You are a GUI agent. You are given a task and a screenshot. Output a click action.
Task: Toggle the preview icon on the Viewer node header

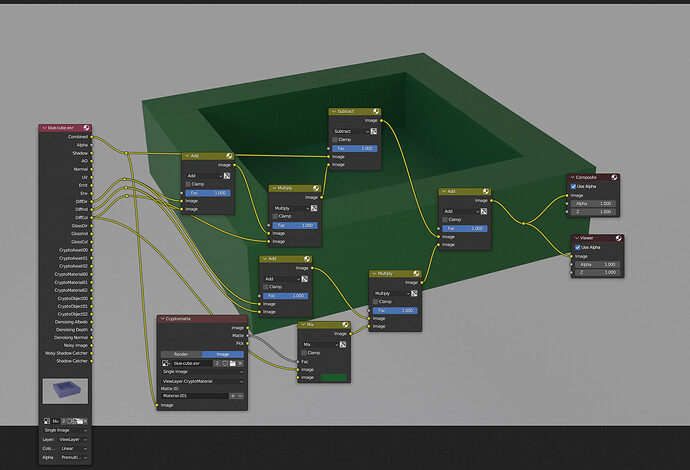point(618,238)
